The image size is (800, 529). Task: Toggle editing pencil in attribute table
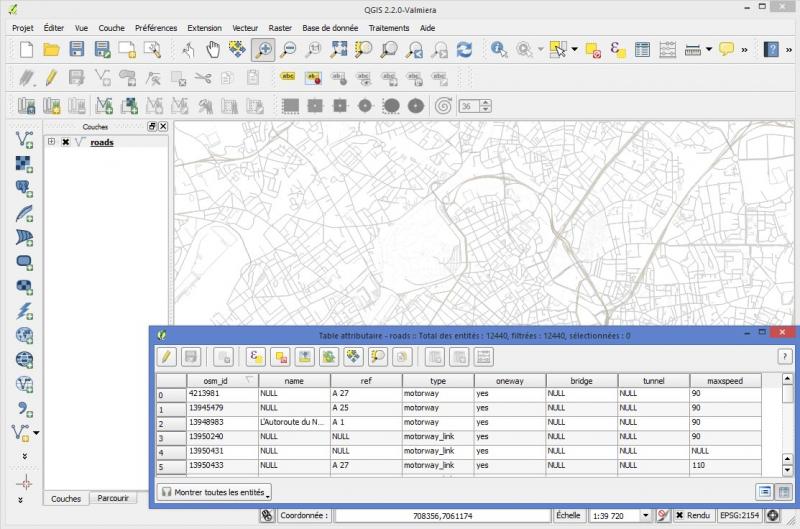[167, 356]
